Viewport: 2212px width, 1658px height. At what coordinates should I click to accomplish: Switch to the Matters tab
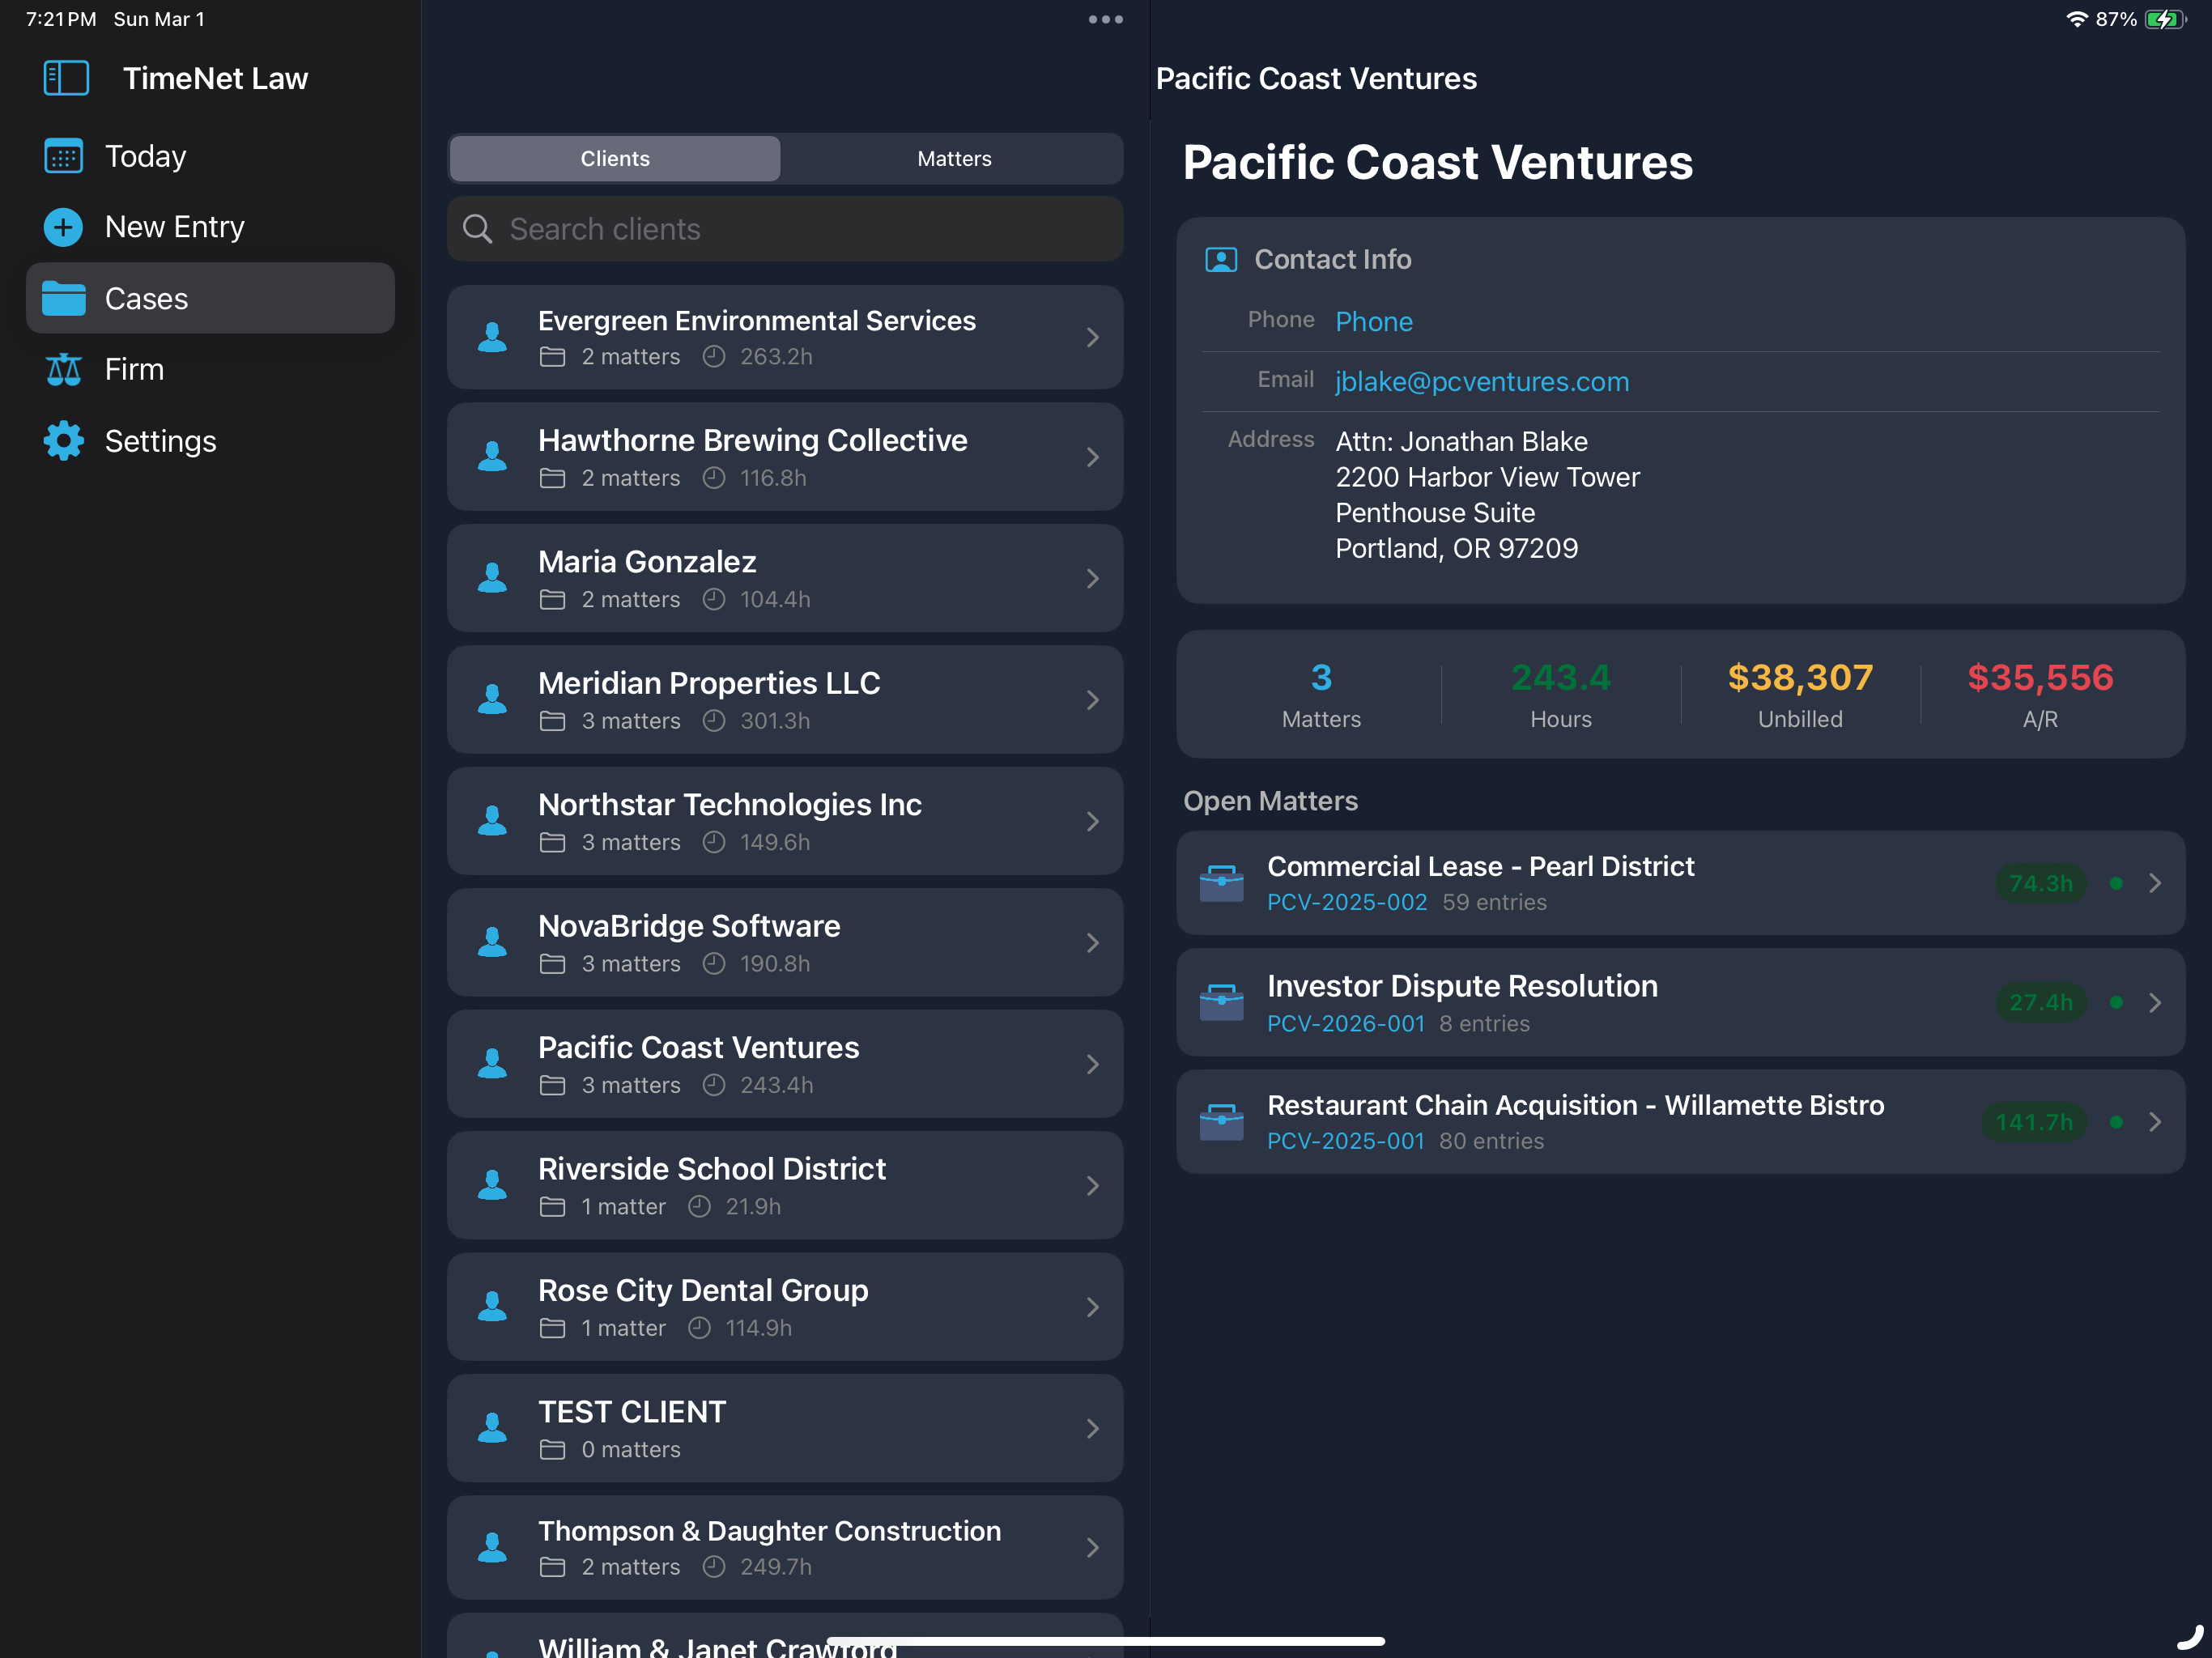[x=954, y=158]
